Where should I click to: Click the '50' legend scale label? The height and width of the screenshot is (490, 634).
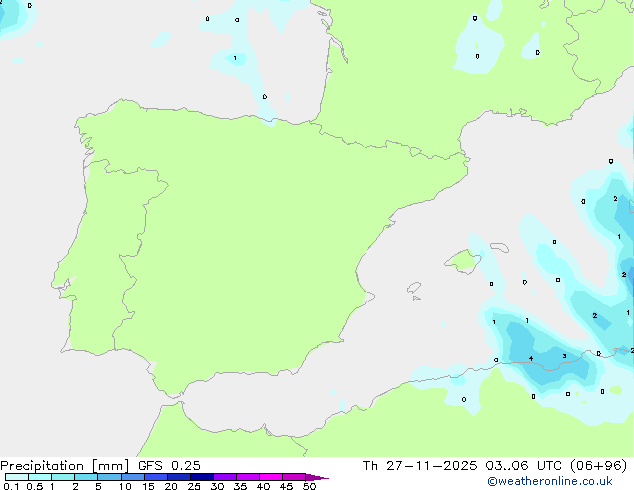point(310,486)
